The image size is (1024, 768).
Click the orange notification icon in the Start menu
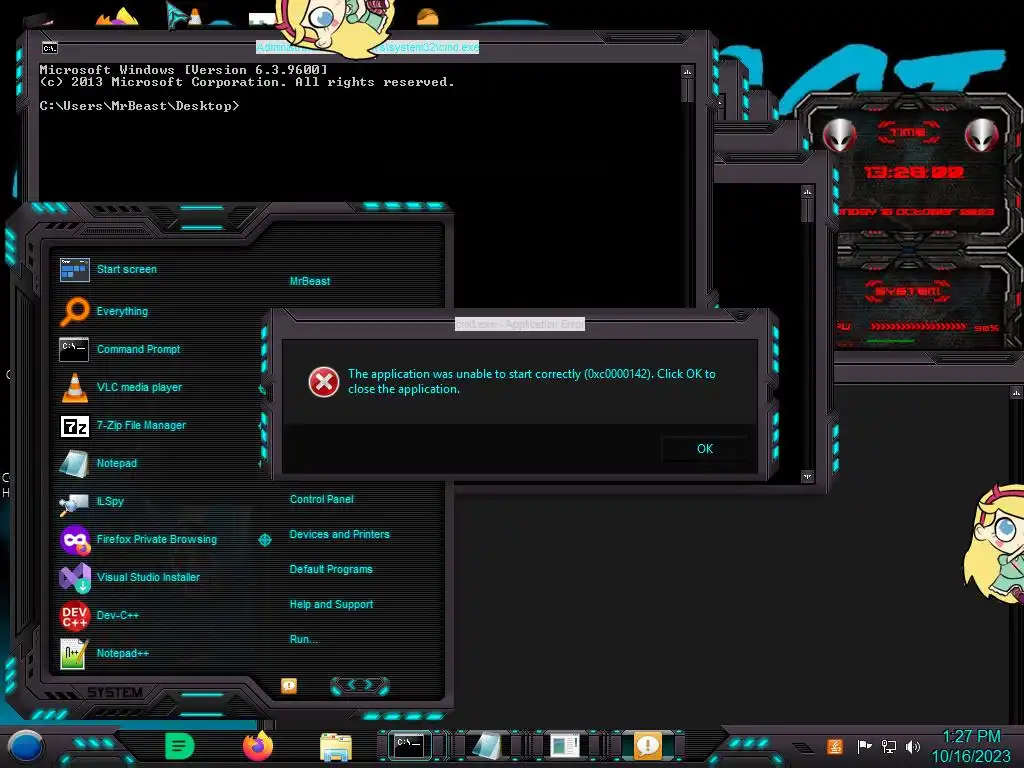(x=289, y=685)
